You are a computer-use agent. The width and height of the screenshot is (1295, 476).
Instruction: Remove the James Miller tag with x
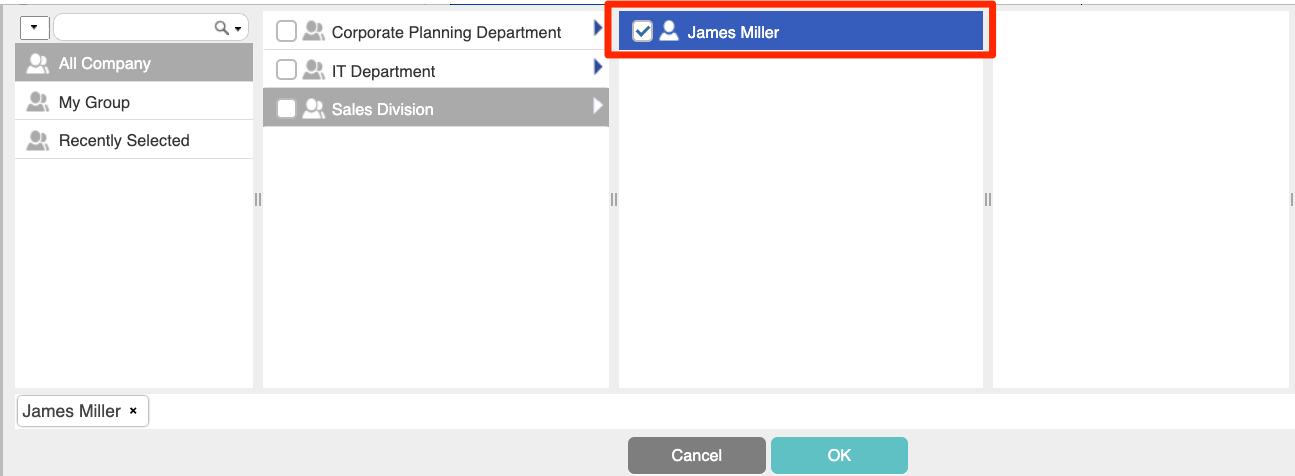click(x=133, y=412)
